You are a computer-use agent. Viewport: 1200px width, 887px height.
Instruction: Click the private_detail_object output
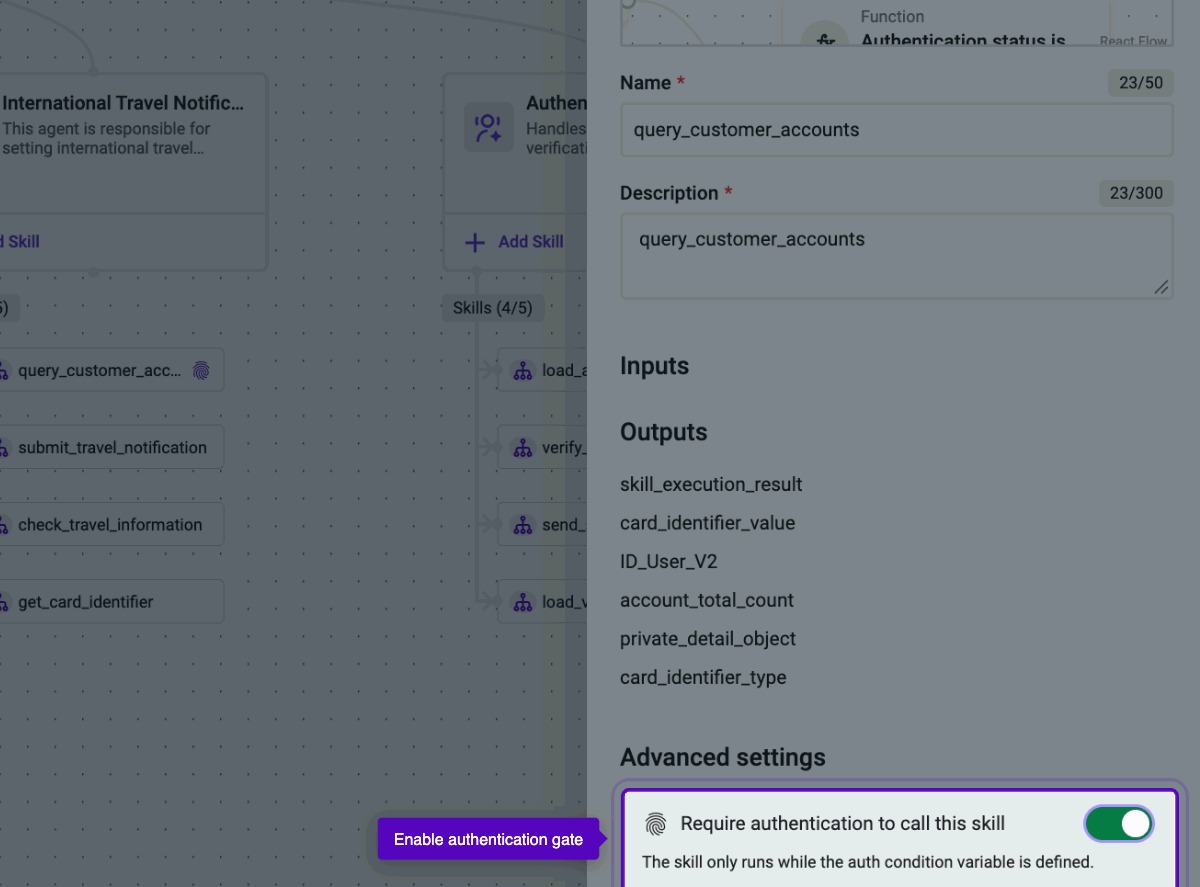click(x=708, y=638)
